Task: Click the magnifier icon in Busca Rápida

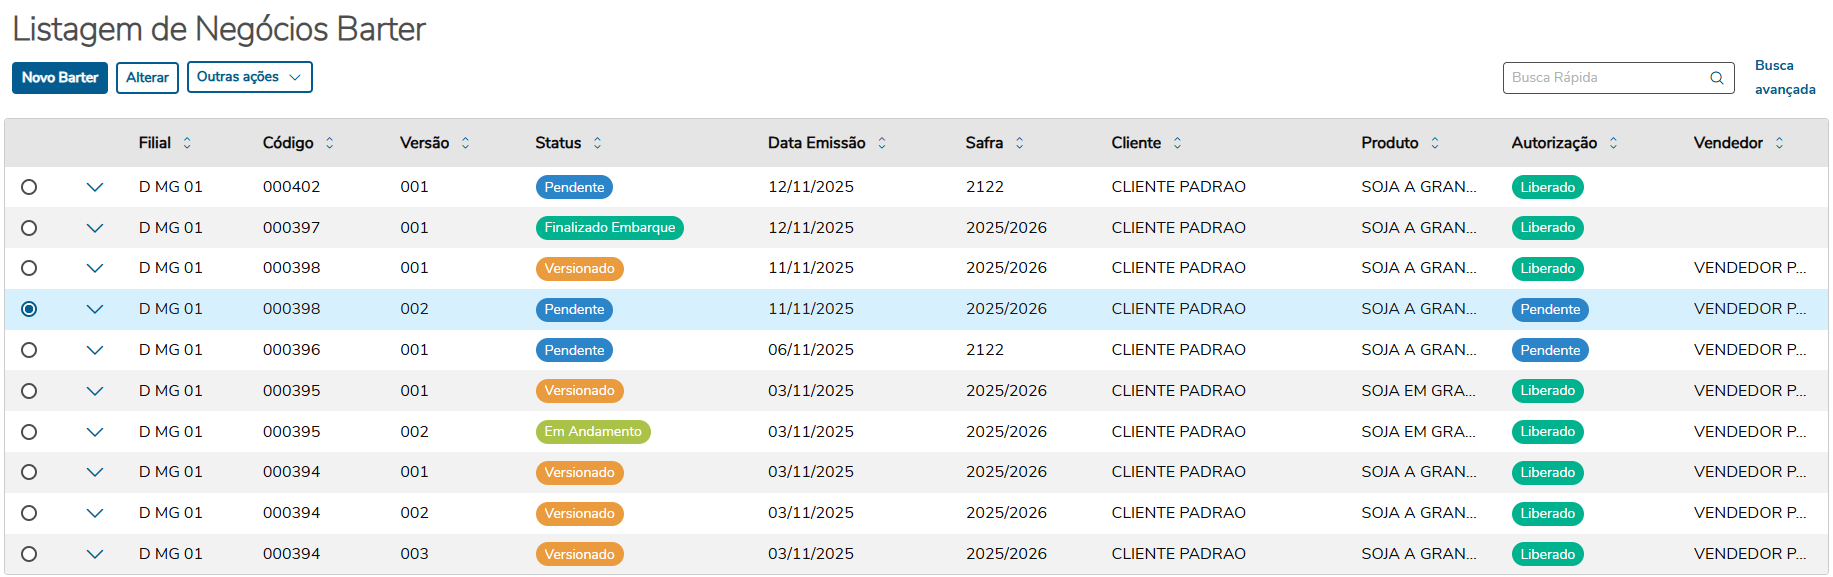Action: coord(1717,78)
